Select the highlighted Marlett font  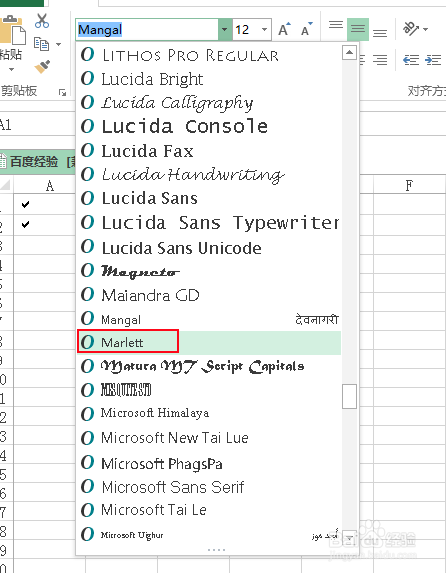point(209,342)
